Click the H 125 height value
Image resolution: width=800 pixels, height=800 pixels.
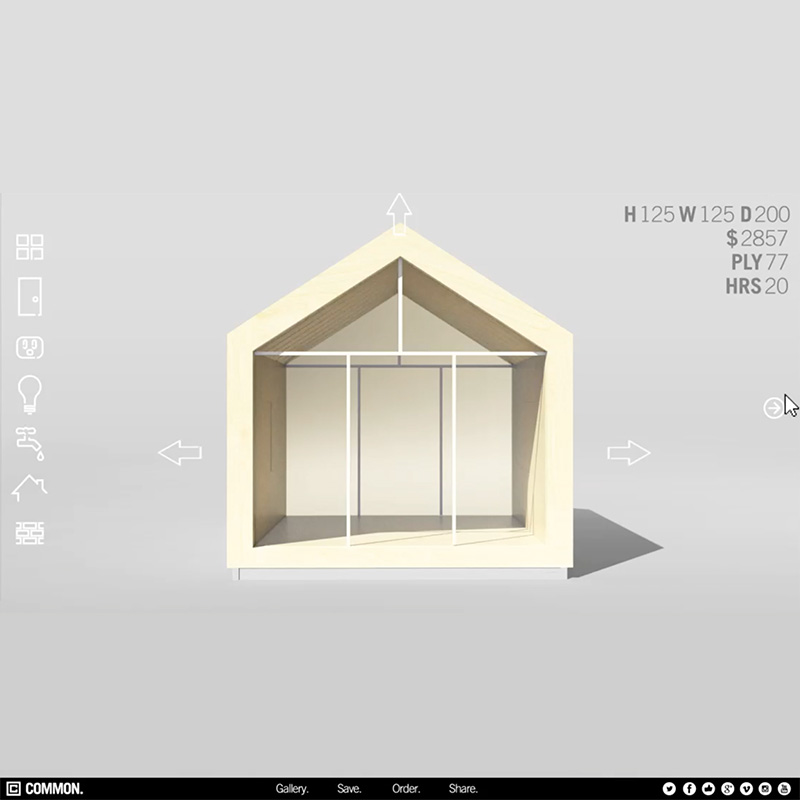point(649,214)
